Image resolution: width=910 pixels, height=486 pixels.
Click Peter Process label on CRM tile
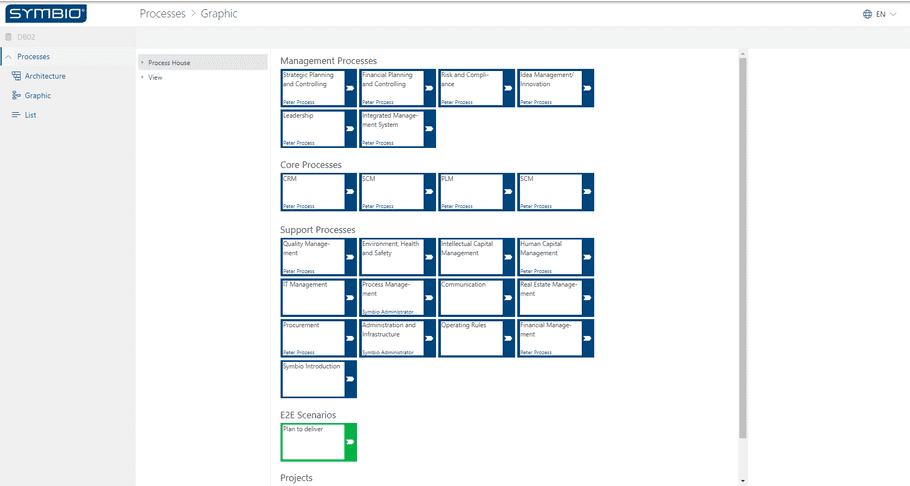click(299, 206)
